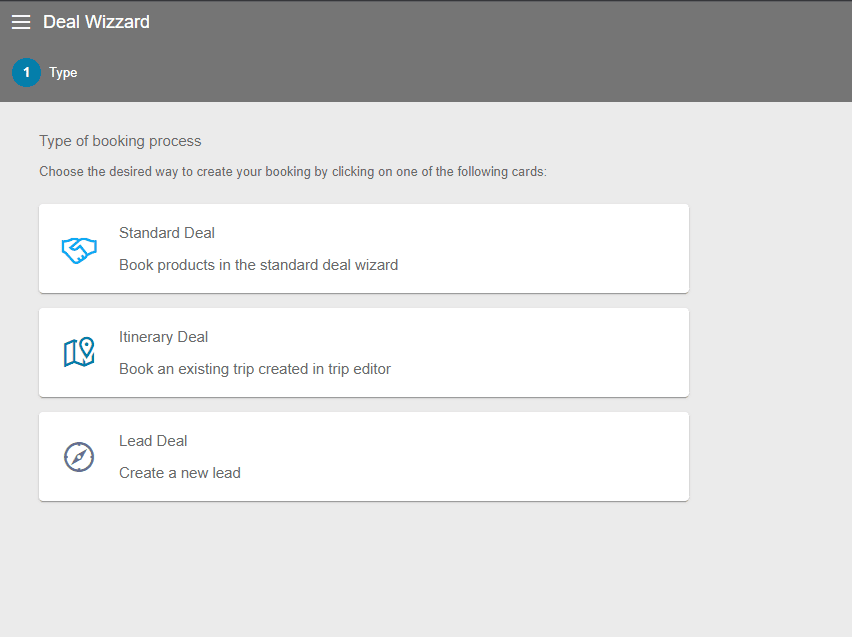Click the instruction text about choosing cards
The width and height of the screenshot is (852, 637).
pos(293,172)
